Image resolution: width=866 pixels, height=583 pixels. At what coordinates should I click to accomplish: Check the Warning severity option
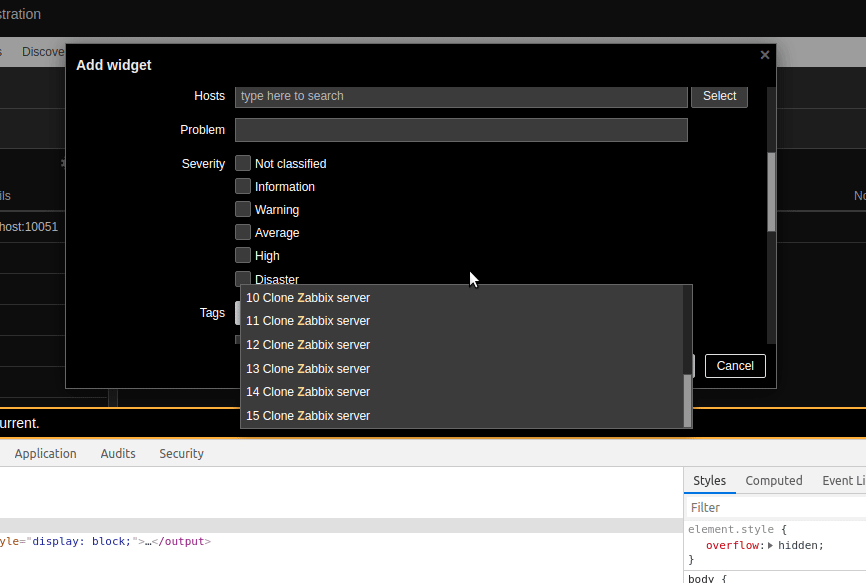tap(243, 209)
